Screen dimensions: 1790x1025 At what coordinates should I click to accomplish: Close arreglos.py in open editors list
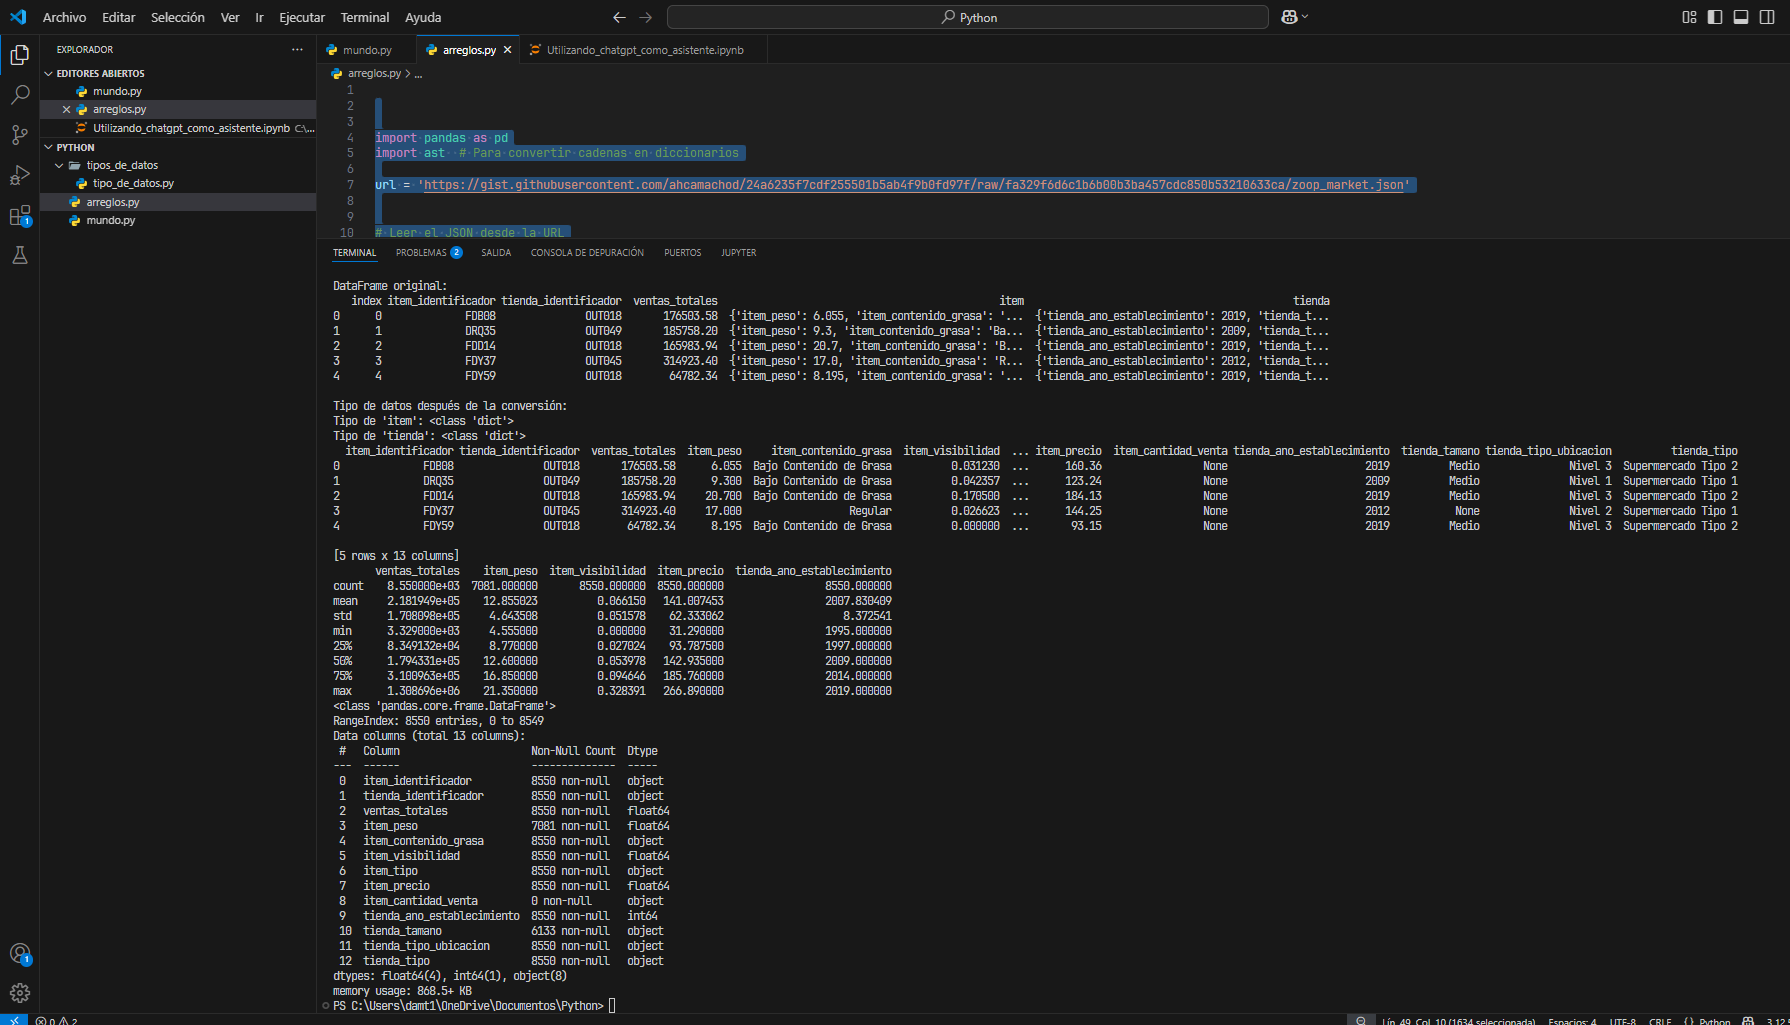(66, 109)
